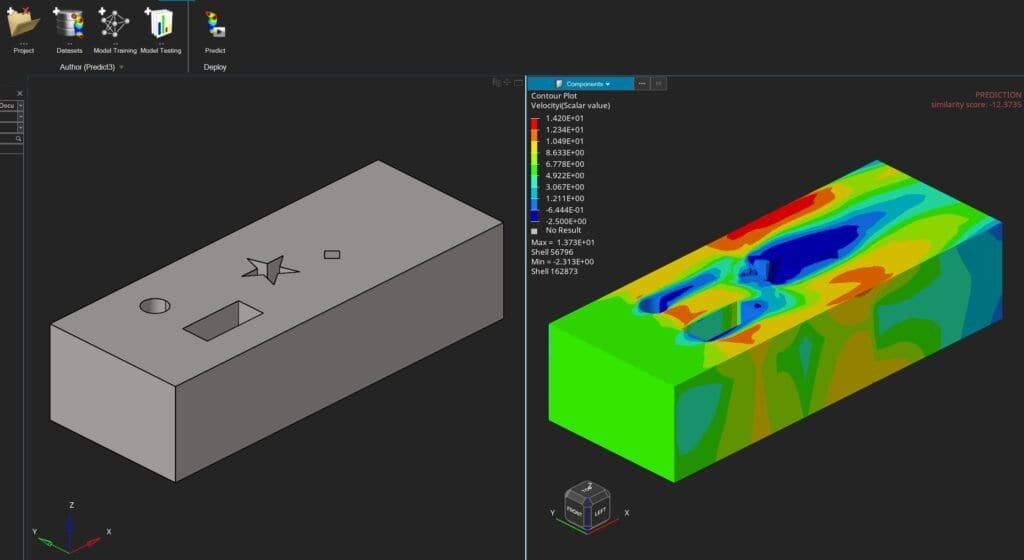Open the third dropdown arrow in left panel
Image resolution: width=1024 pixels, height=560 pixels.
(20, 127)
